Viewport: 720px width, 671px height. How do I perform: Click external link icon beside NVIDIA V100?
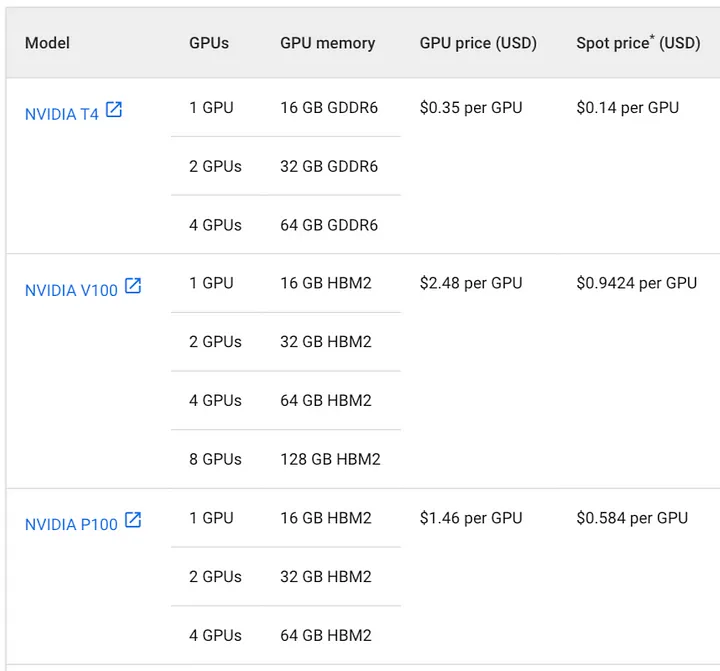pos(133,286)
